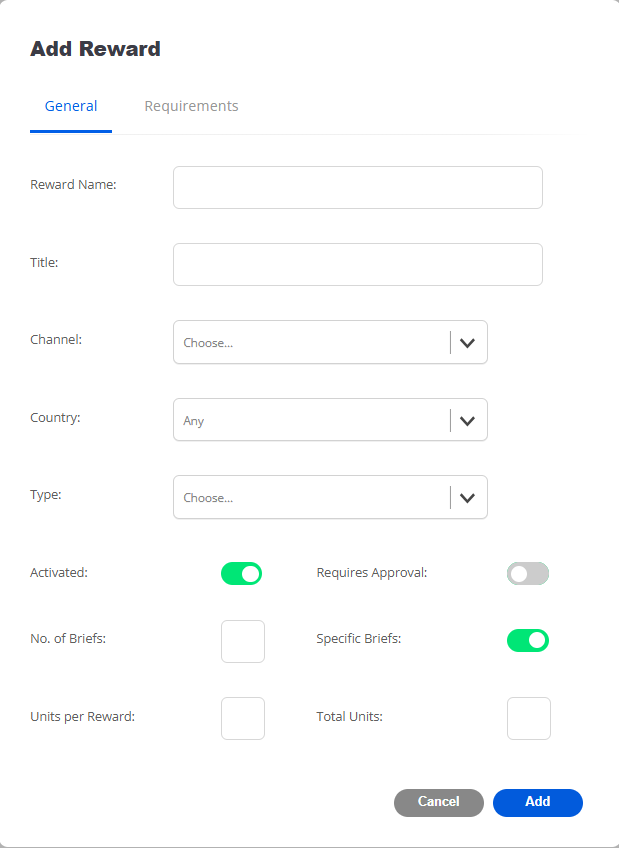The image size is (619, 848).
Task: Open the Channel dropdown chevron
Action: (x=467, y=342)
